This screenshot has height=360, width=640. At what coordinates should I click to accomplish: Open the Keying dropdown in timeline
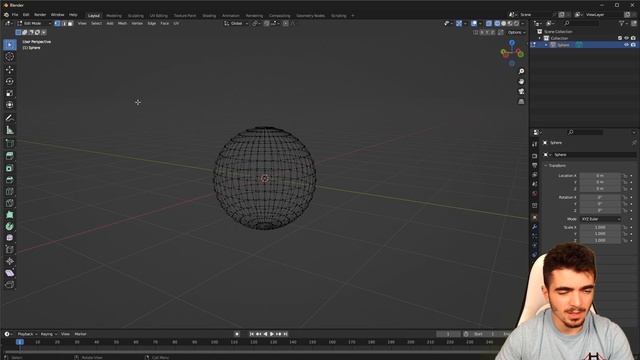pyautogui.click(x=48, y=334)
